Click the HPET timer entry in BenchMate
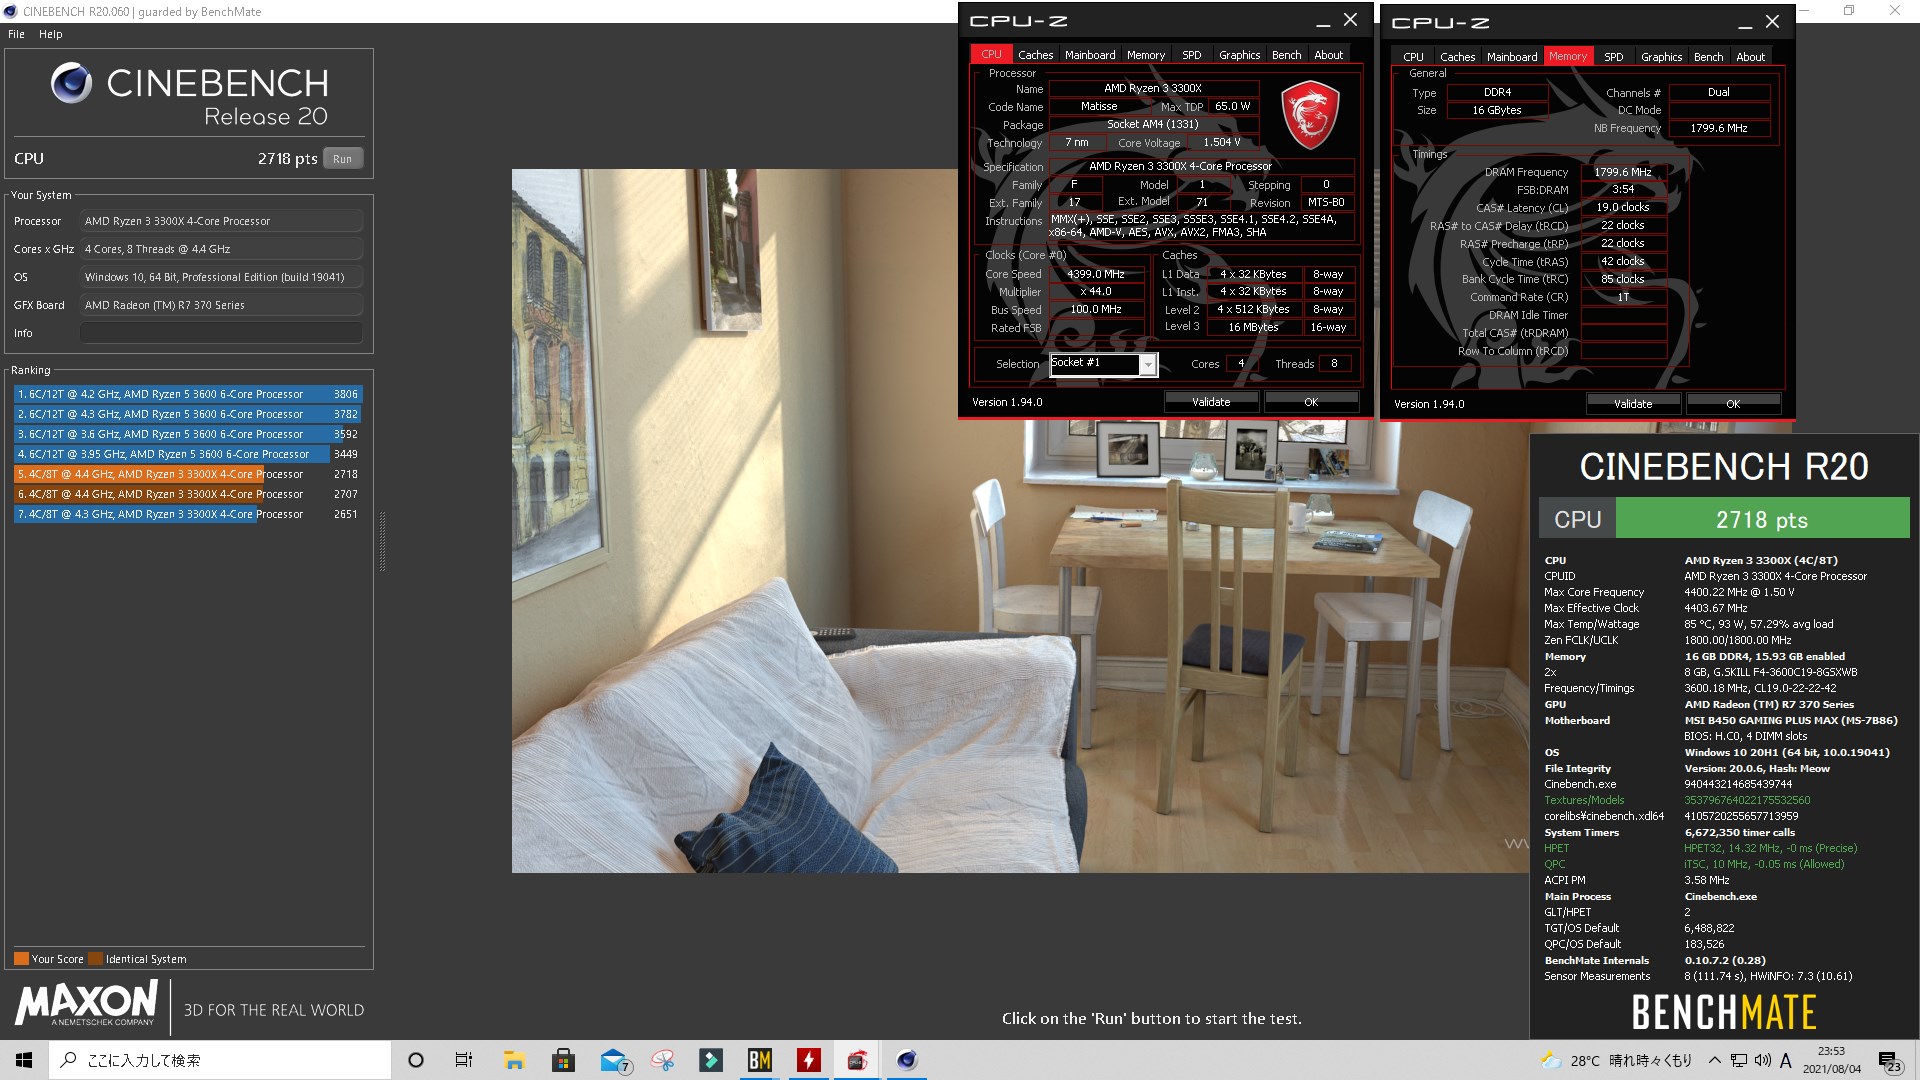Screen dimensions: 1920x1080 pyautogui.click(x=1700, y=848)
